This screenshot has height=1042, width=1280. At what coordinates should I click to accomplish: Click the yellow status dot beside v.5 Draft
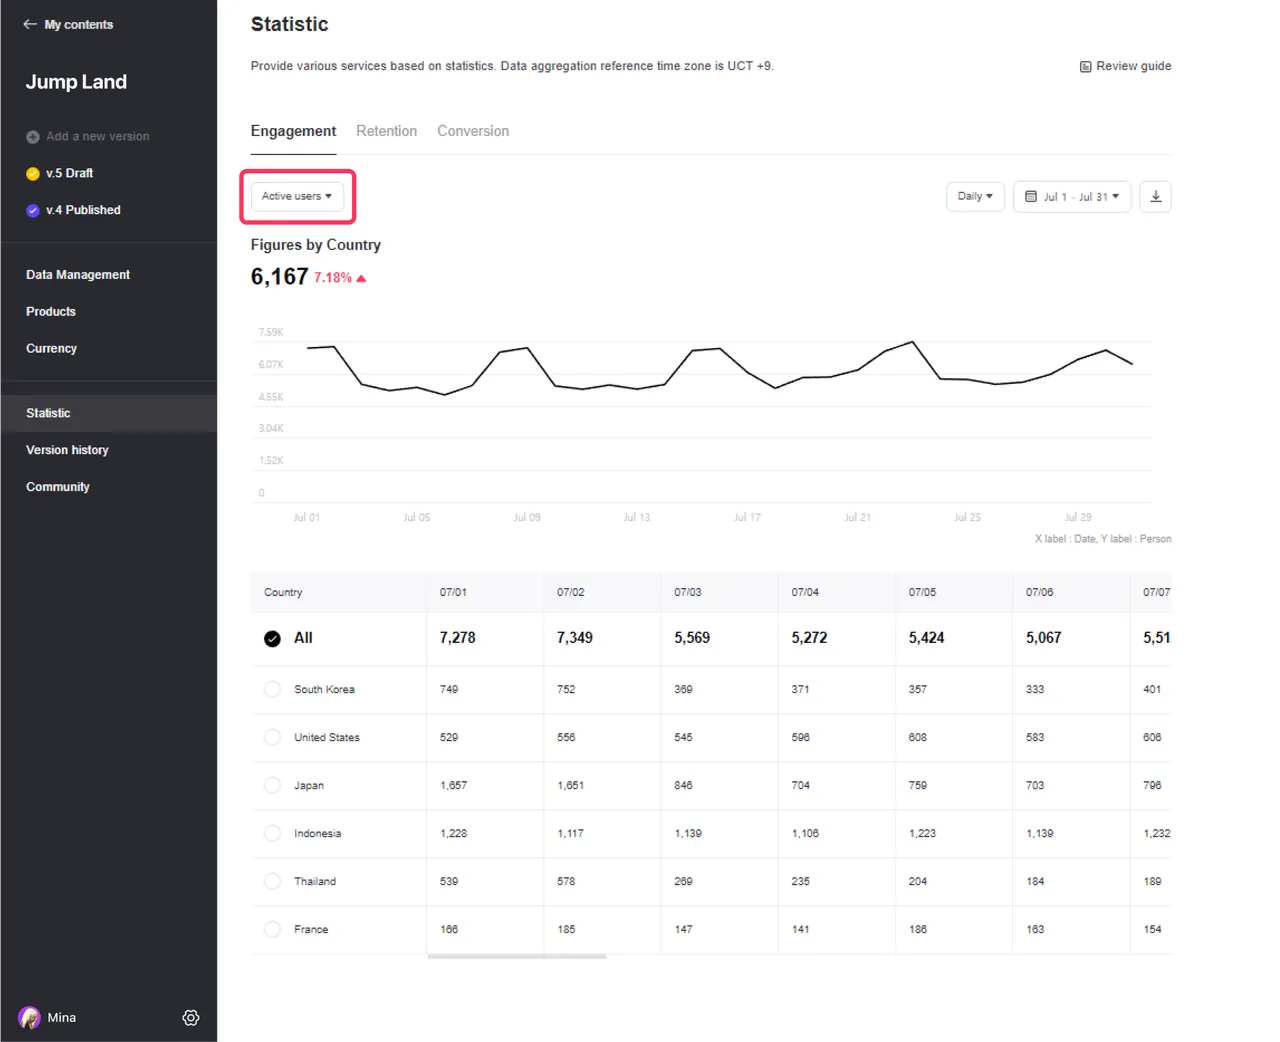[33, 173]
